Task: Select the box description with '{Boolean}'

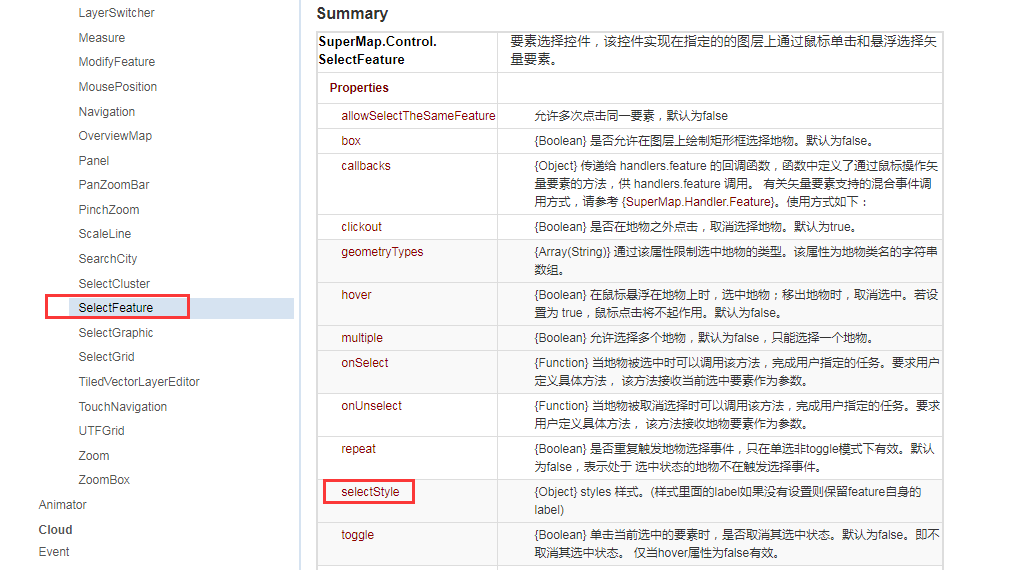Action: [x=703, y=141]
